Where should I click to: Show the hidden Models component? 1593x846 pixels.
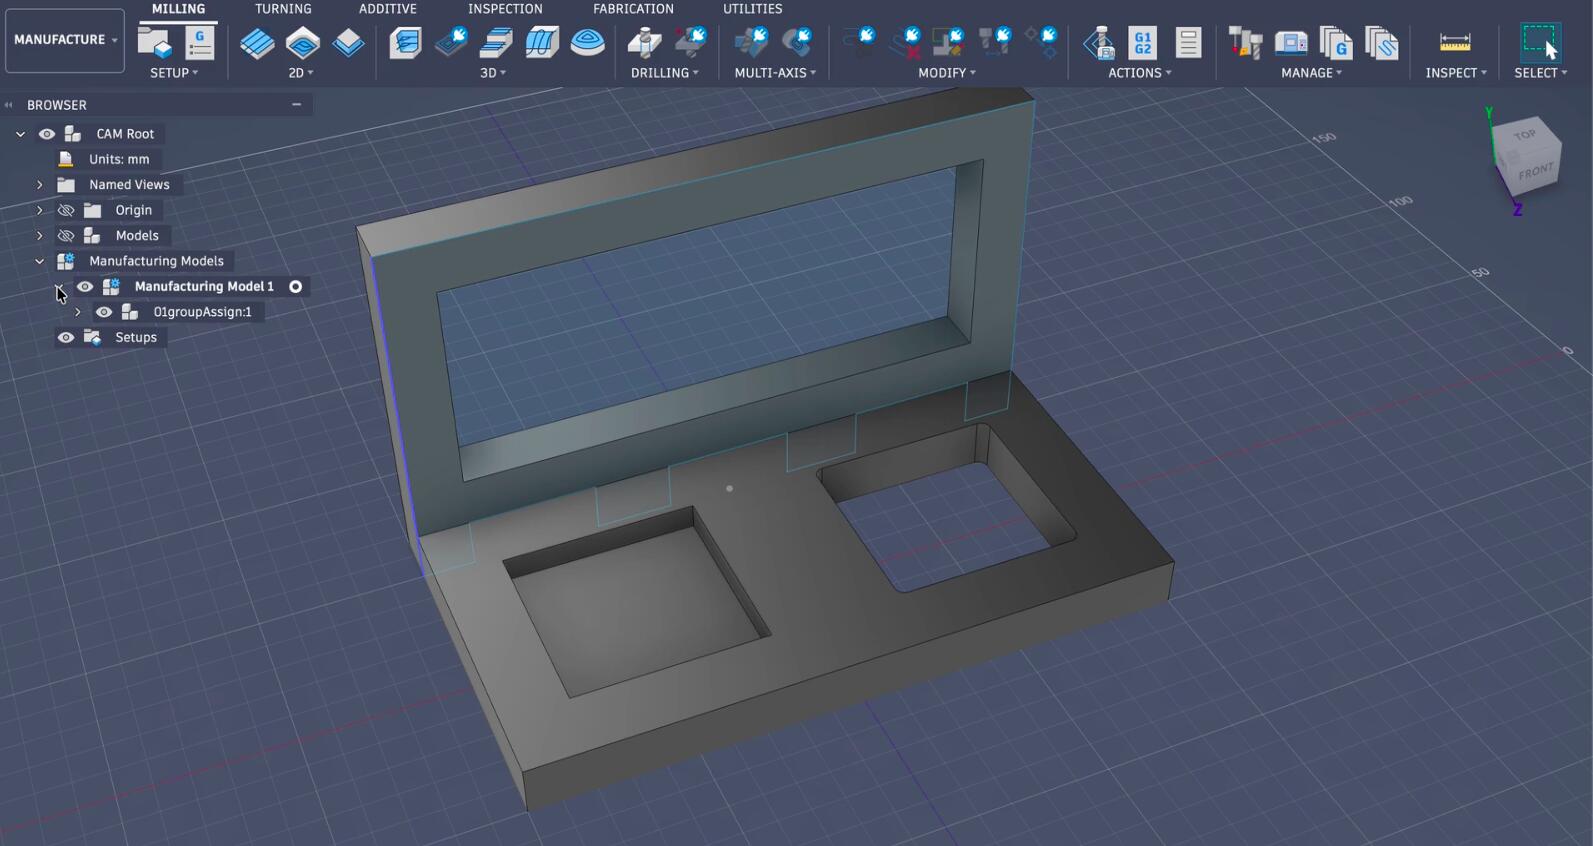66,236
